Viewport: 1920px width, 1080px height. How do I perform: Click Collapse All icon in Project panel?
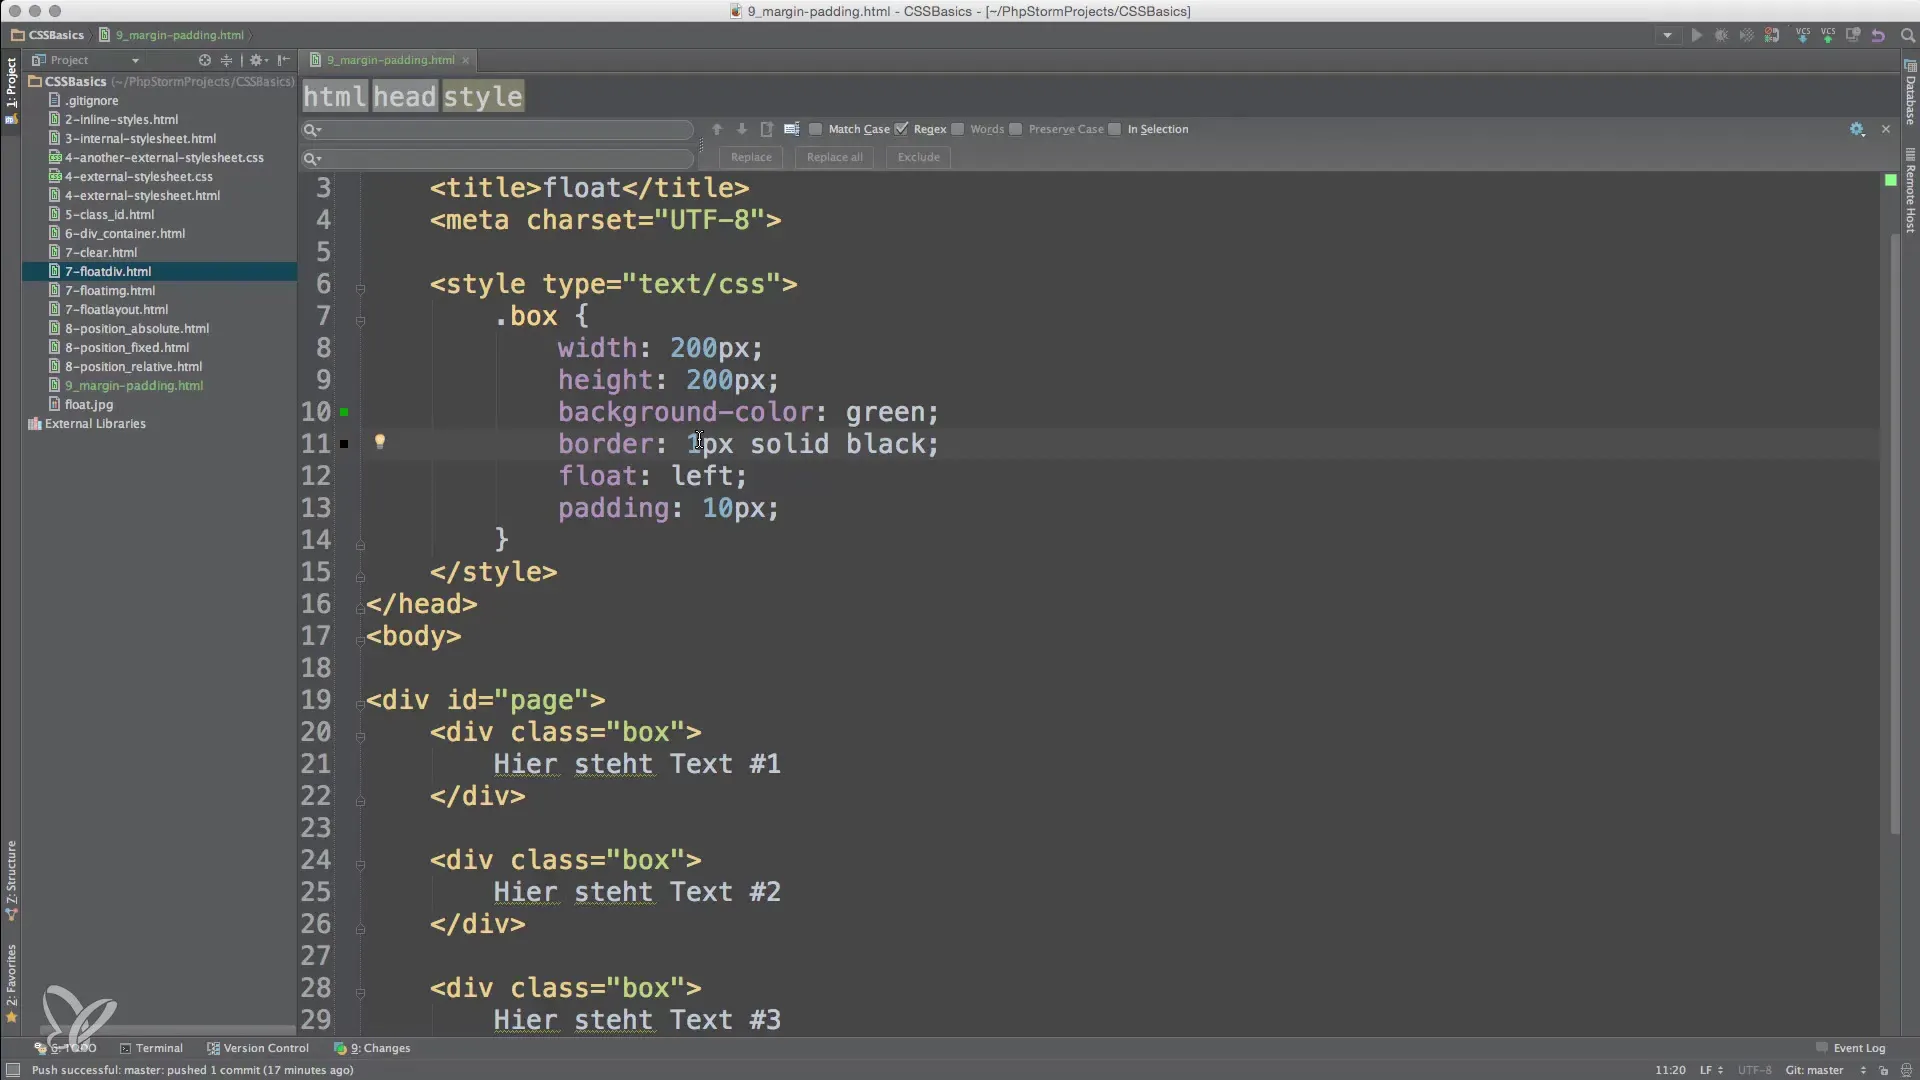point(226,60)
